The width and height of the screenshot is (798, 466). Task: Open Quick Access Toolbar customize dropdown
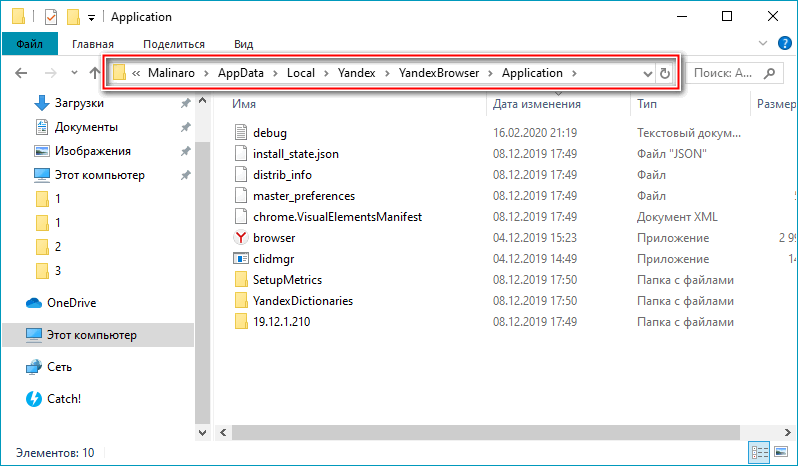click(x=92, y=17)
